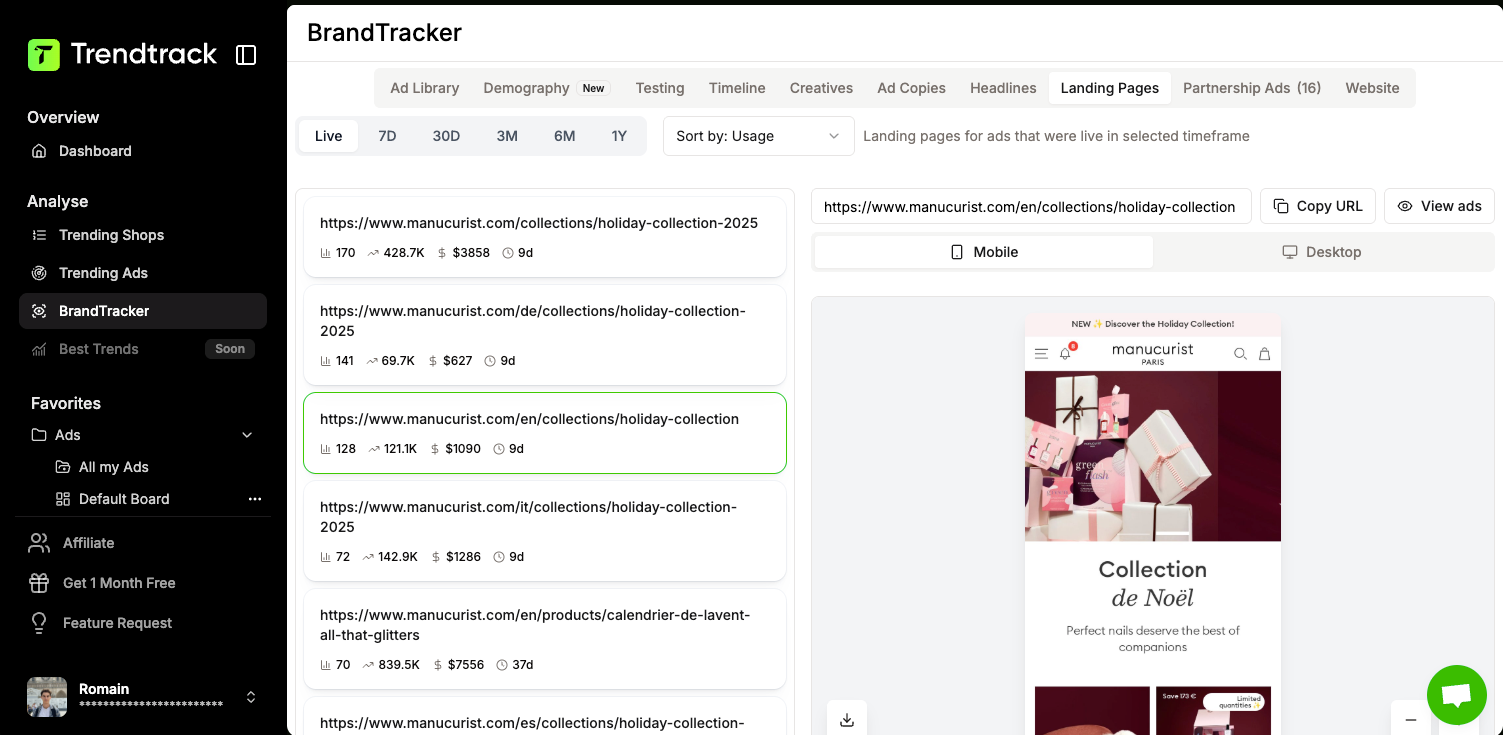Click the hamburger menu in the mobile preview
Viewport: 1503px width, 735px height.
pos(1041,353)
